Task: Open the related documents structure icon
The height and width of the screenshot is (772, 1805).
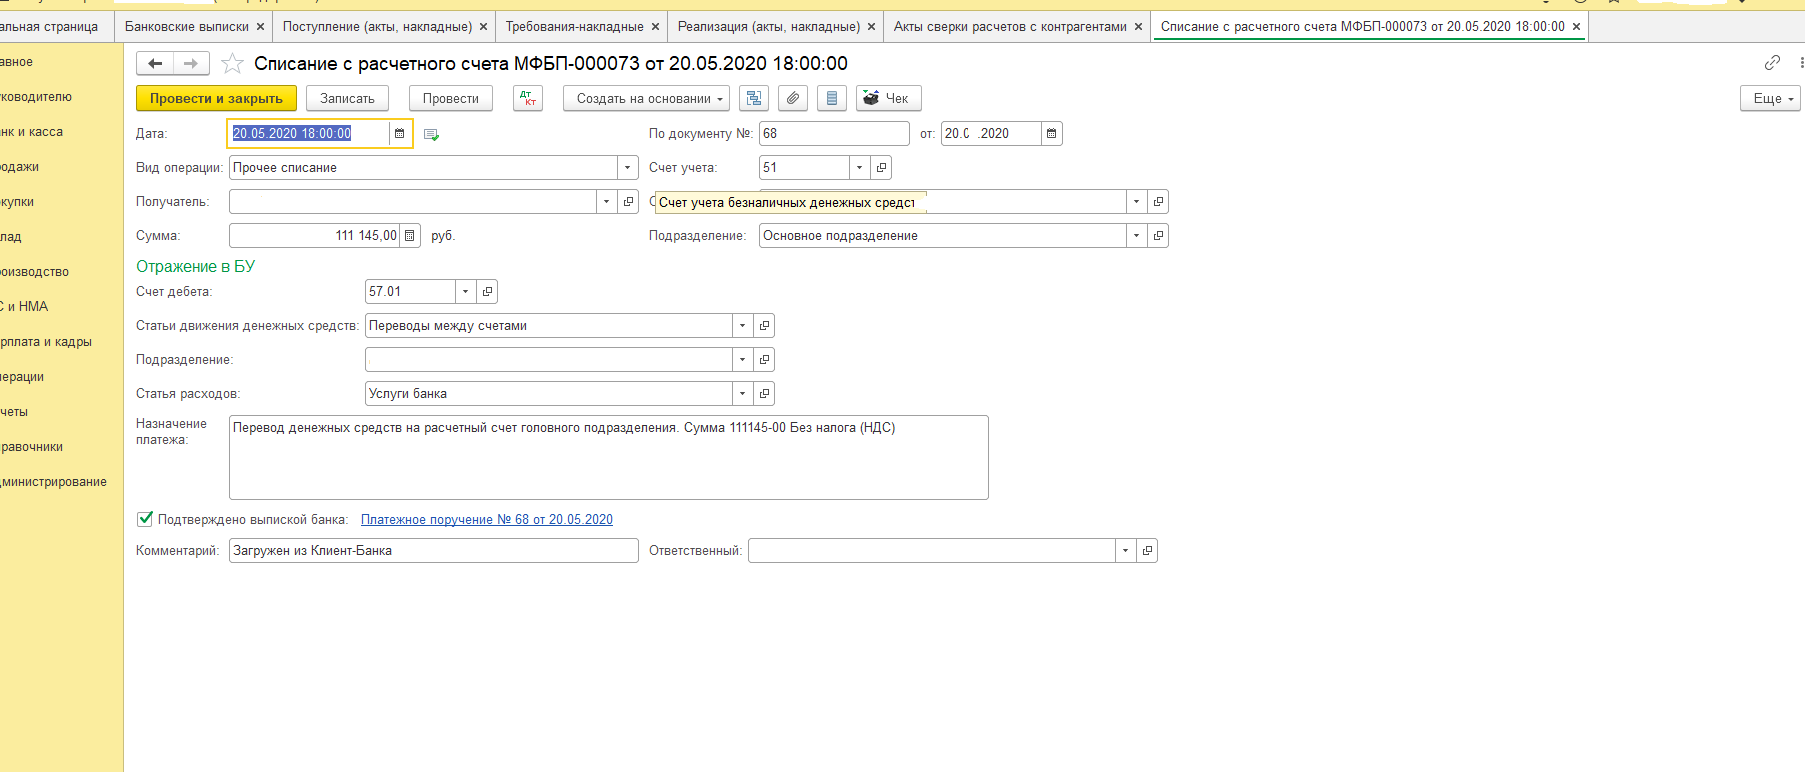Action: 754,98
